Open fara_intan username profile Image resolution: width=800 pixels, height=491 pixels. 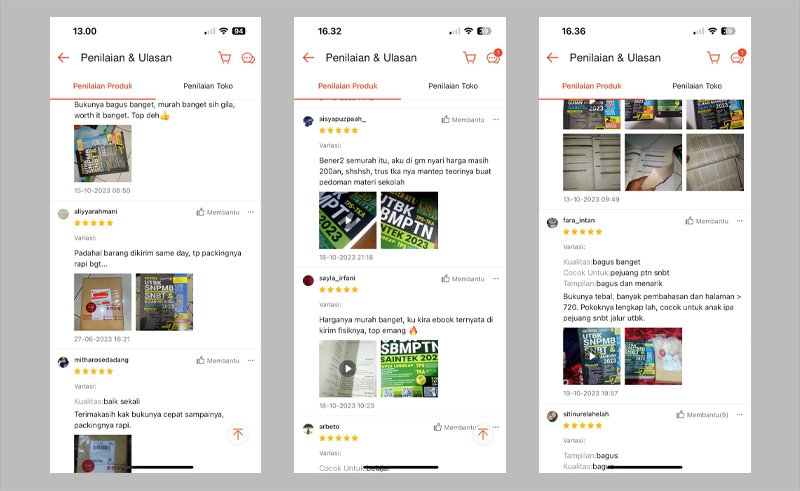click(x=579, y=220)
